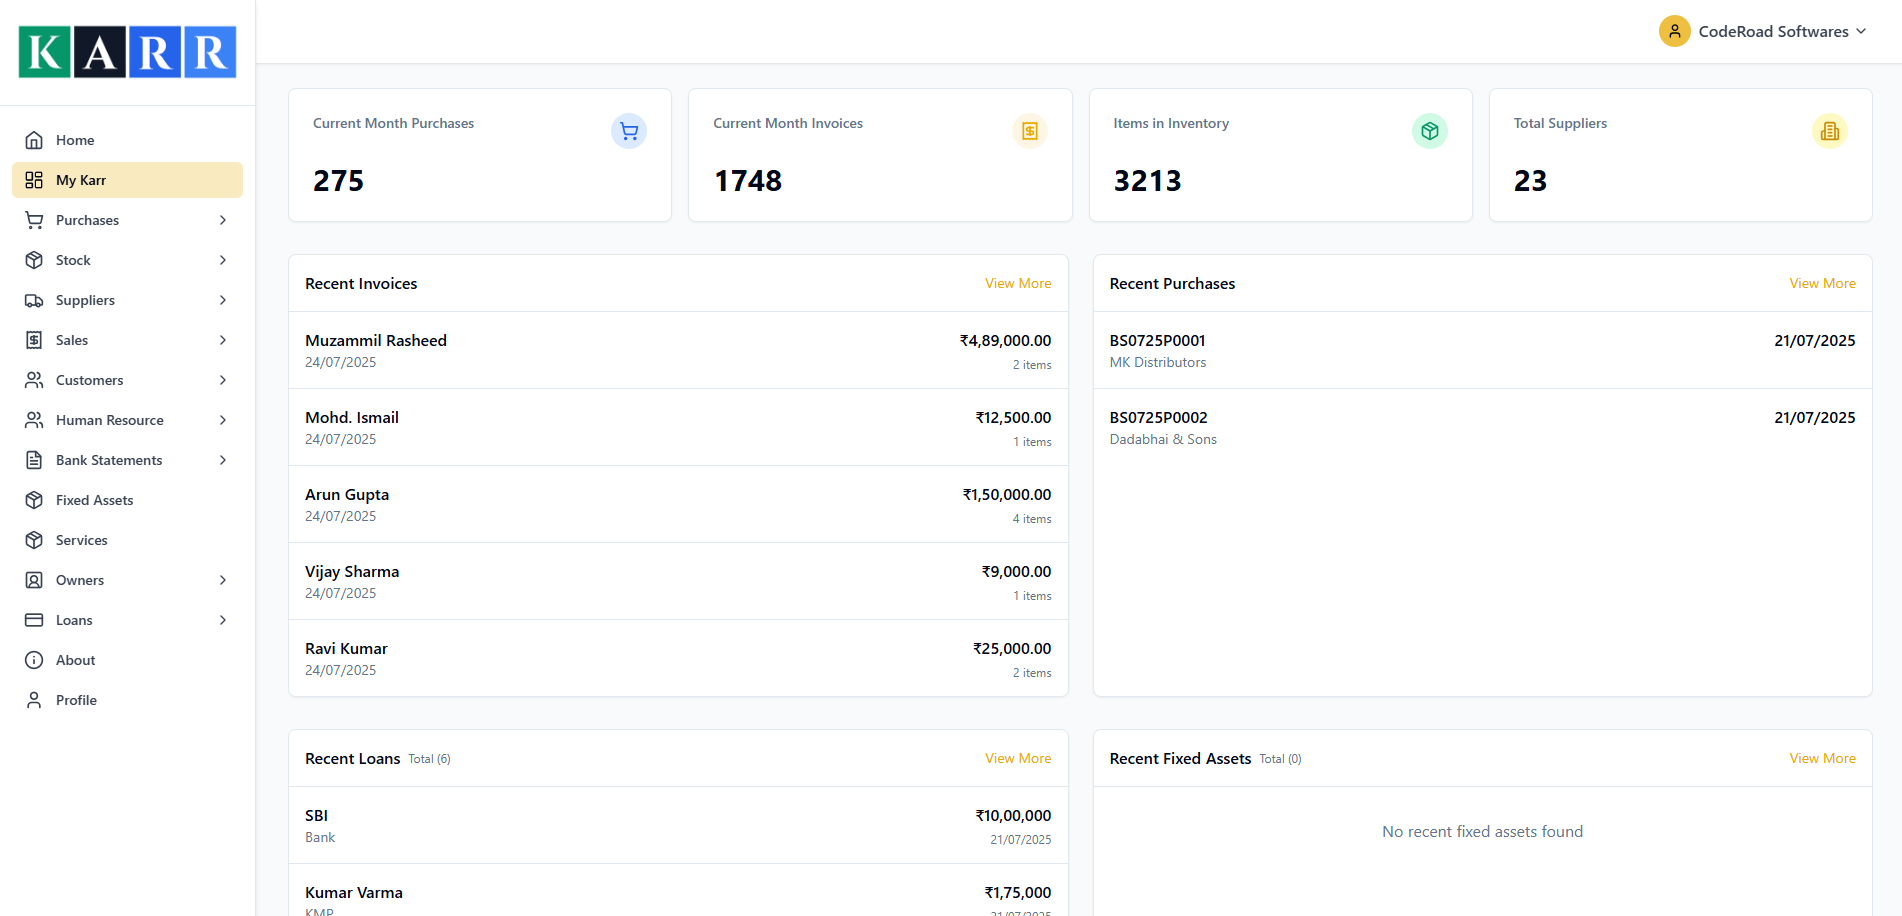Screen dimensions: 1902x916
Task: Click the KARR logo at top left
Action: [127, 51]
